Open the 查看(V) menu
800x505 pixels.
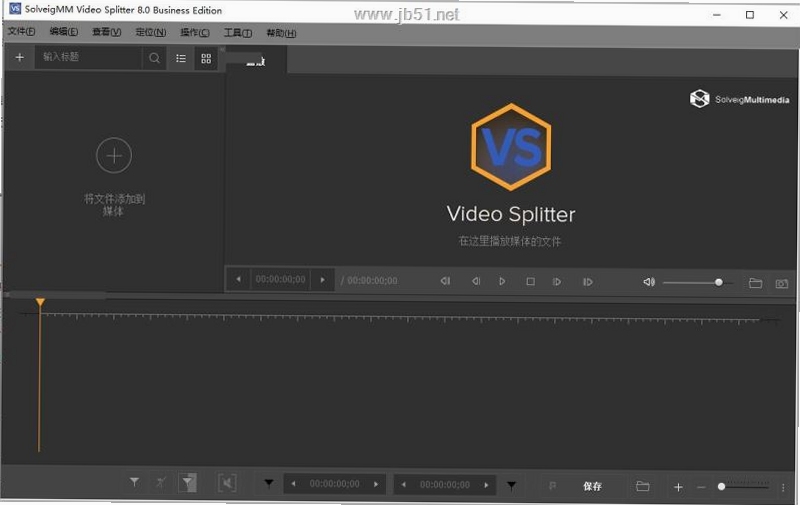107,32
